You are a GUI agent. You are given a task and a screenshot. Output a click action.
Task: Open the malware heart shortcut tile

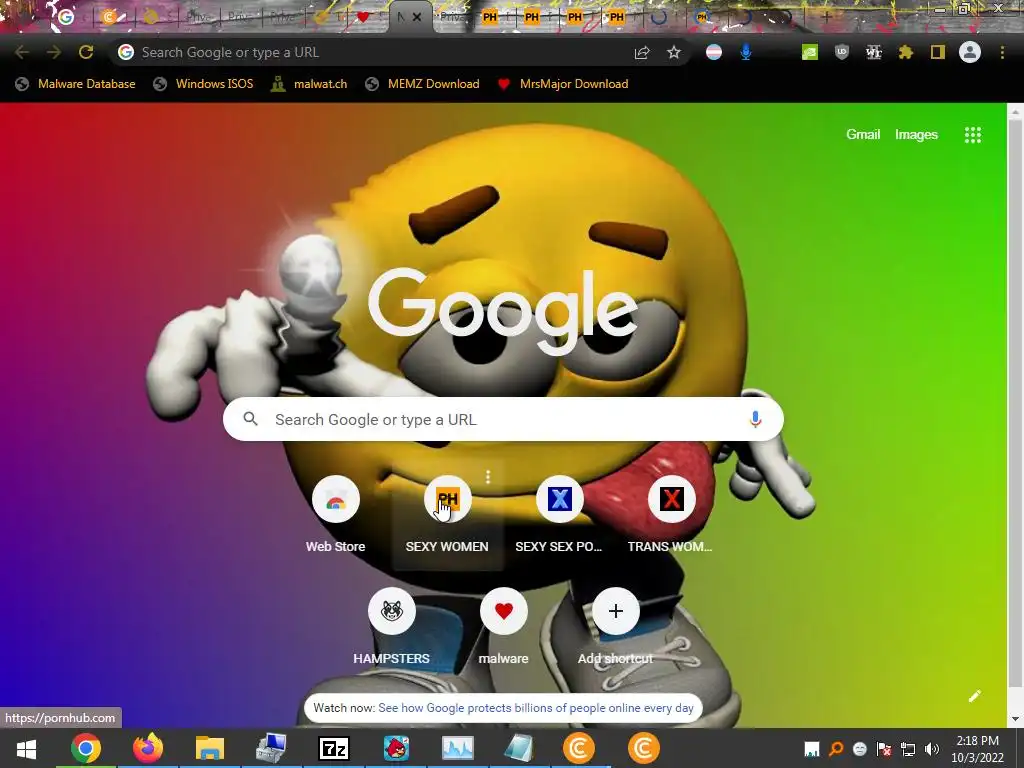(x=504, y=627)
